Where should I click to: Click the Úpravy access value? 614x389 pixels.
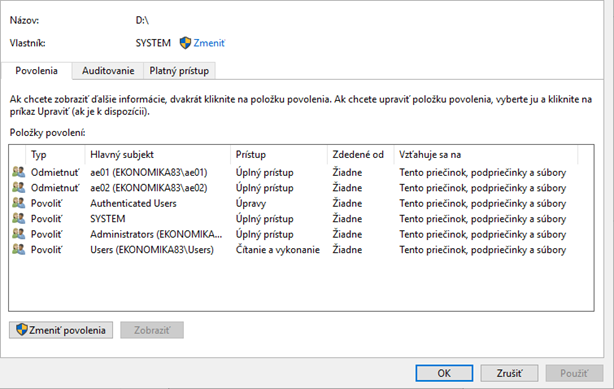point(251,204)
